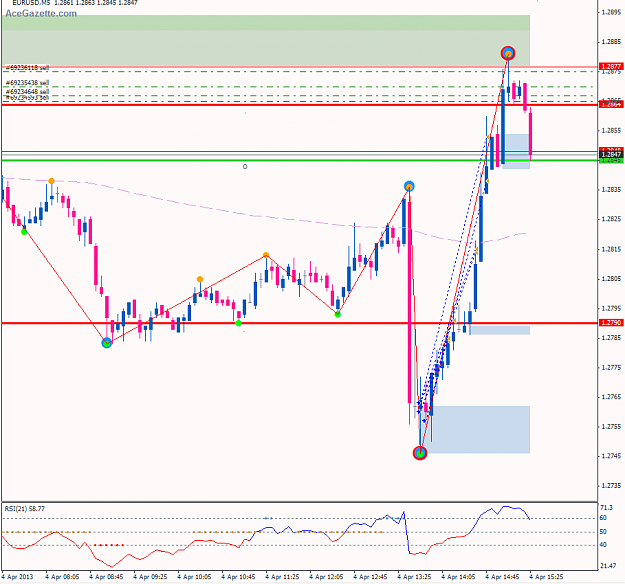Click the 4 Apr 14:45 time label
The image size is (625, 584).
[502, 577]
